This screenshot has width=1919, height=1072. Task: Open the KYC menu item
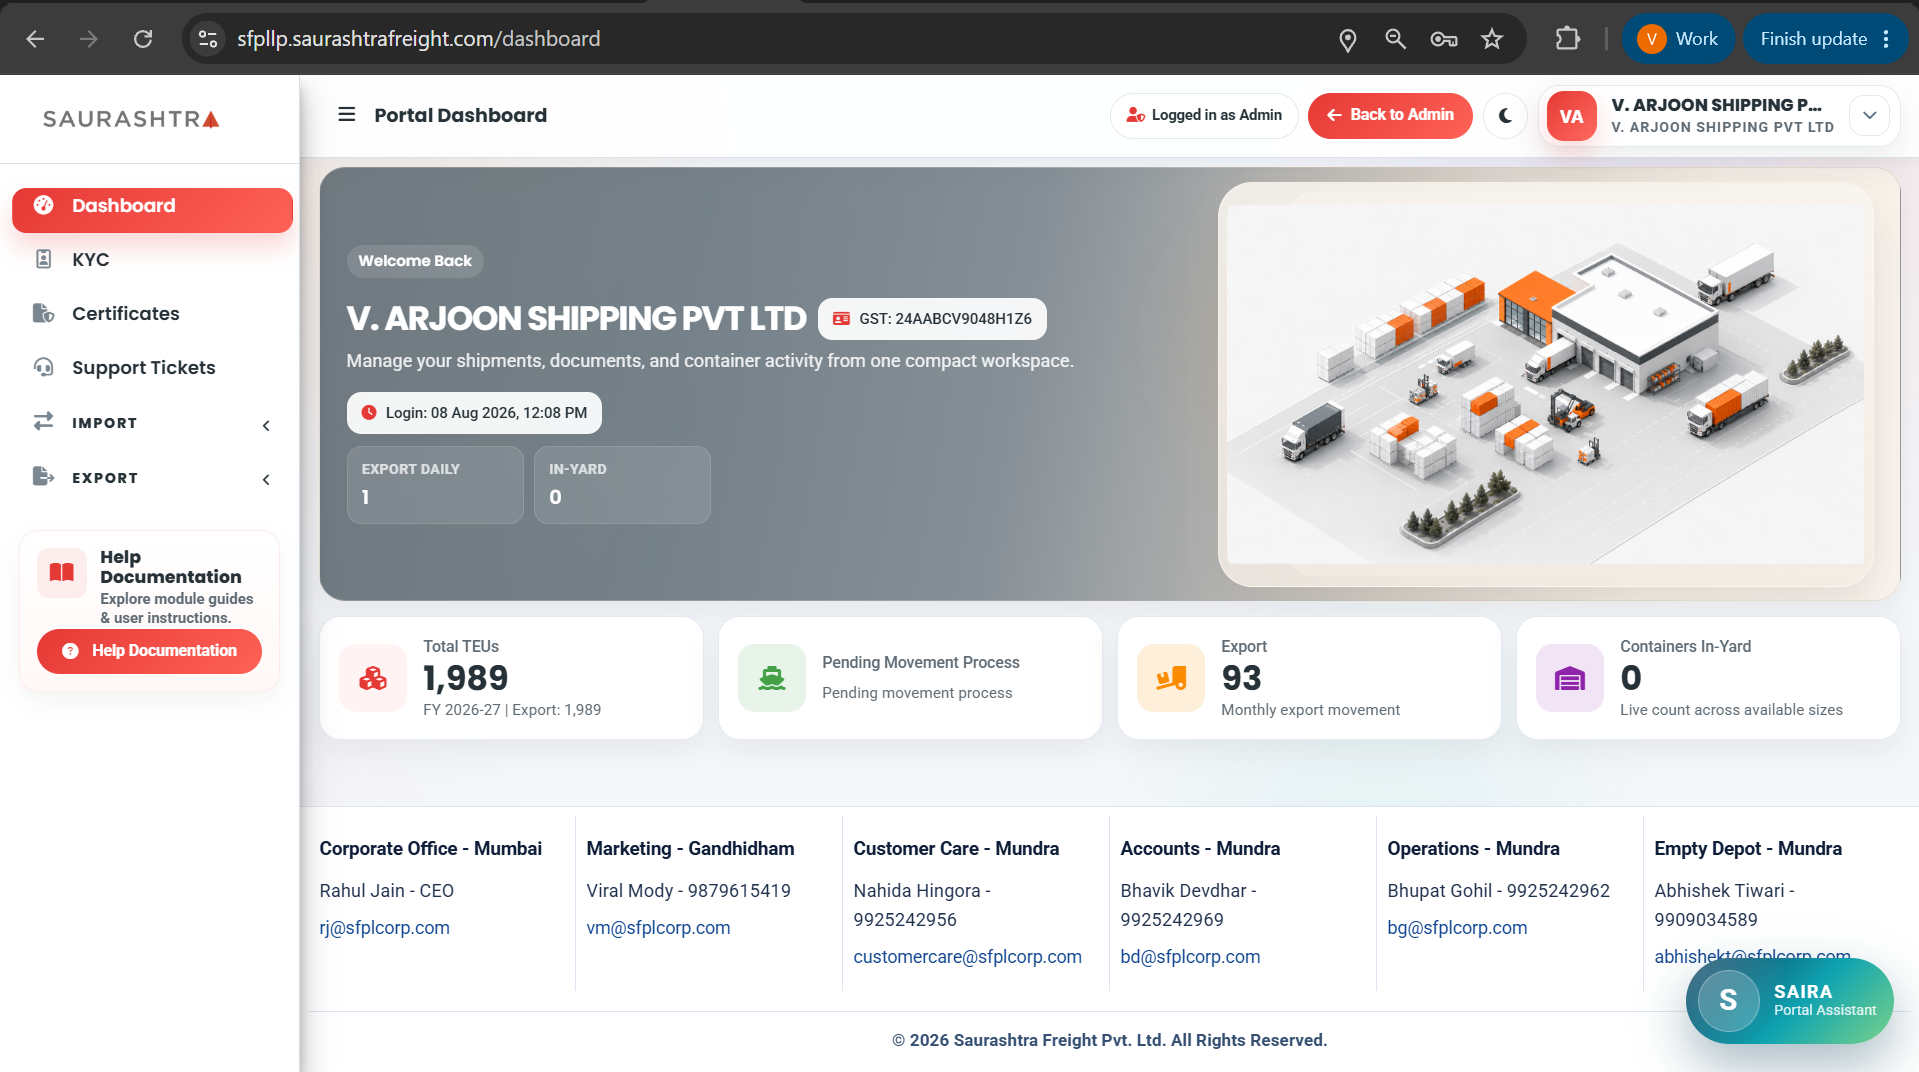152,259
